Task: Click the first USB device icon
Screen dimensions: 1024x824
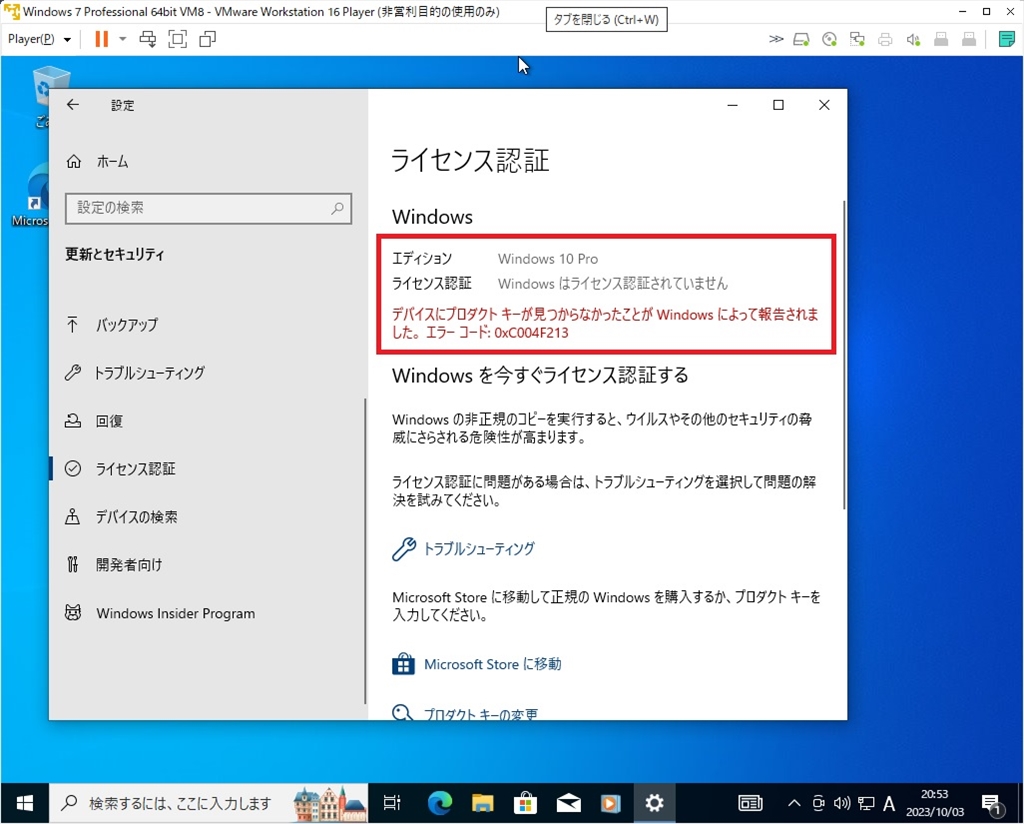Action: (941, 40)
